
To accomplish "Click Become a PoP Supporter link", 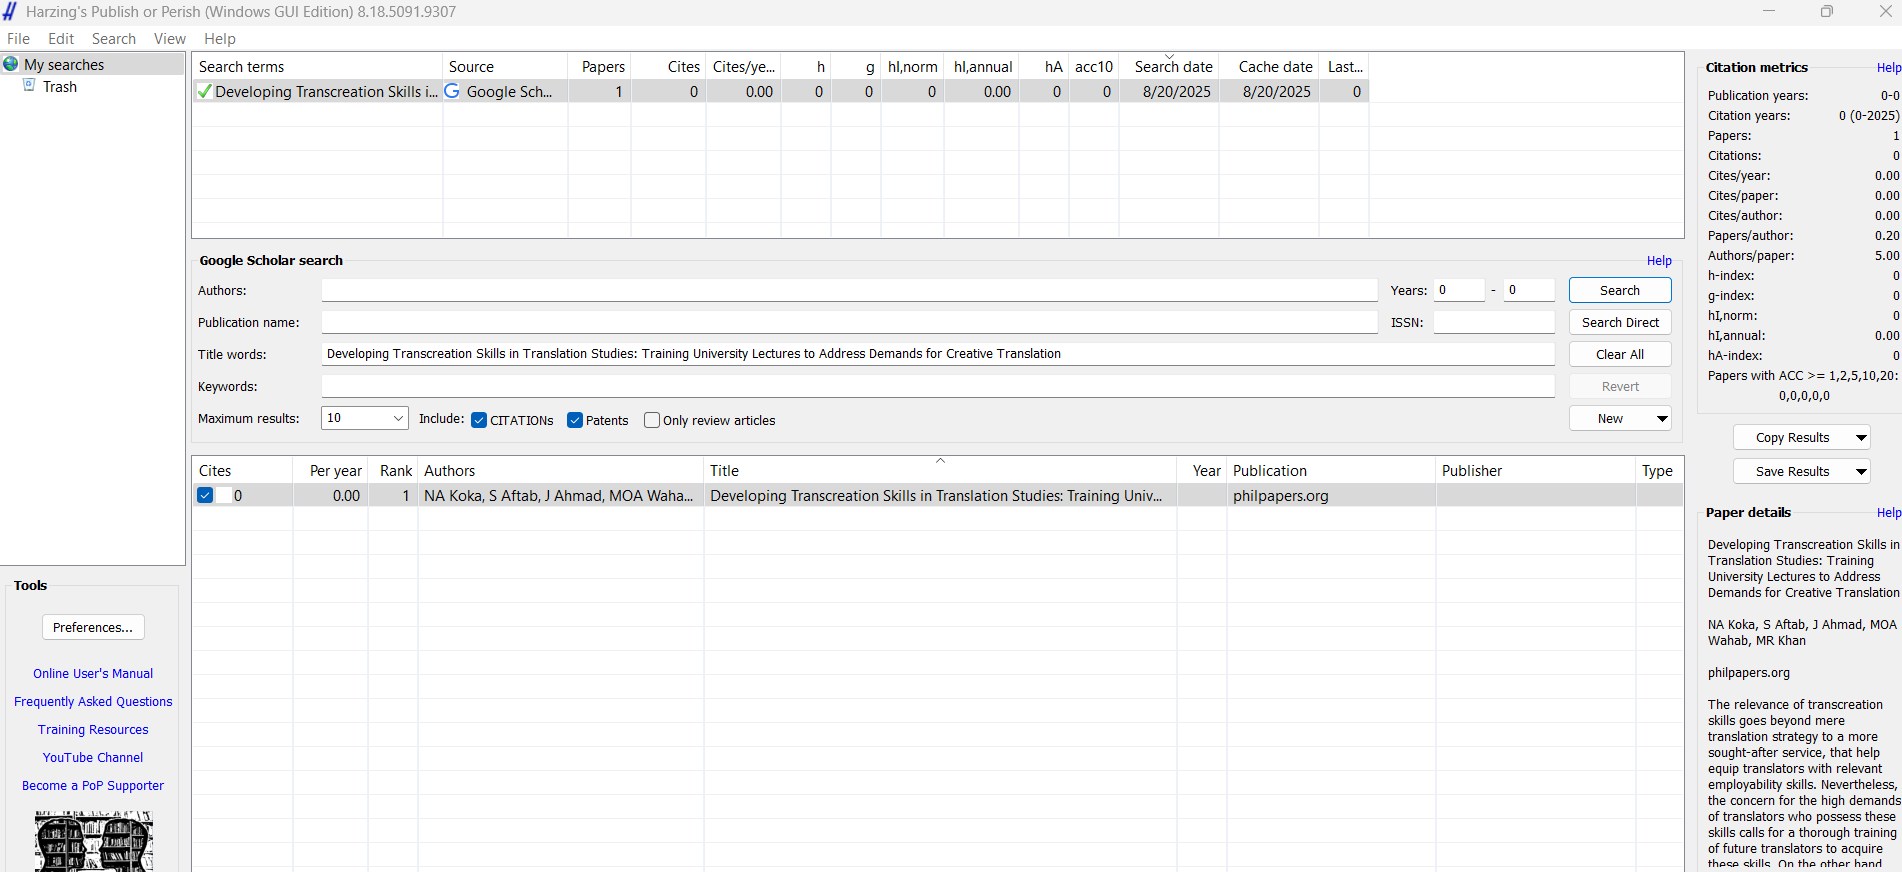I will [x=93, y=785].
